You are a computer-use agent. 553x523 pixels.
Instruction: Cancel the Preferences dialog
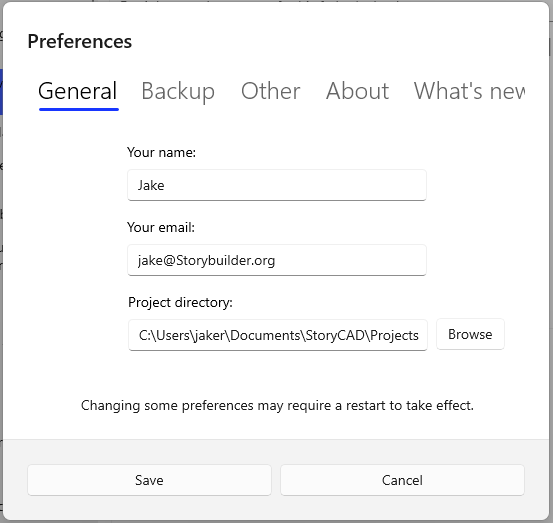click(402, 480)
